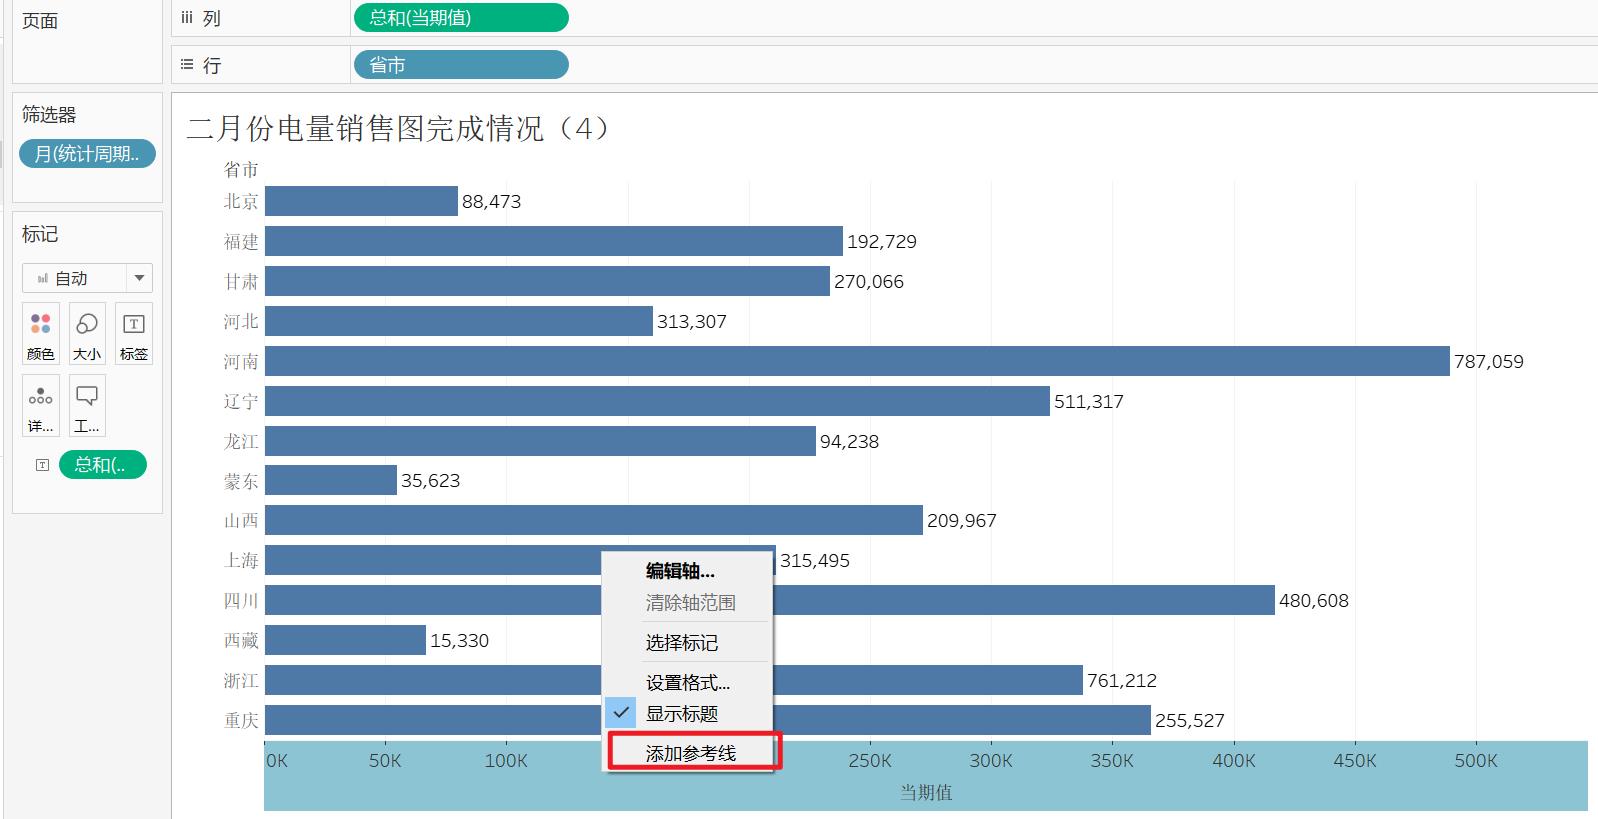Click the 250K axis tick label
Image resolution: width=1598 pixels, height=819 pixels.
[x=870, y=760]
